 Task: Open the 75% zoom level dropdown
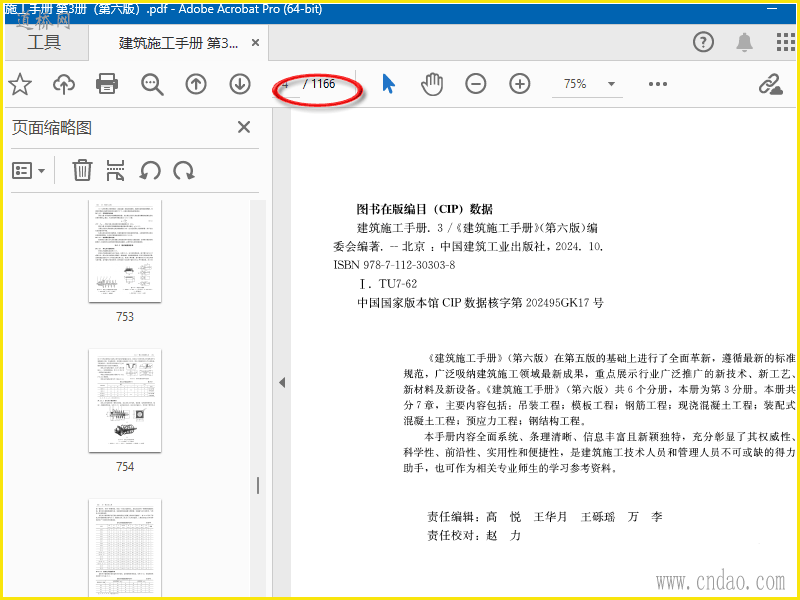point(588,84)
